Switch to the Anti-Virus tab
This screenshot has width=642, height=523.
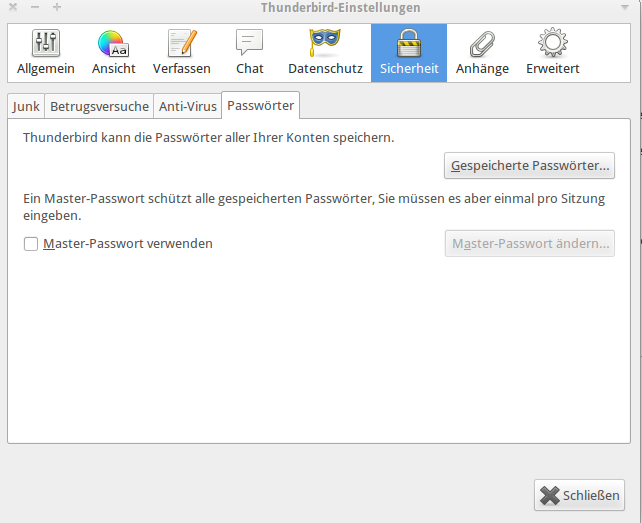tap(188, 106)
